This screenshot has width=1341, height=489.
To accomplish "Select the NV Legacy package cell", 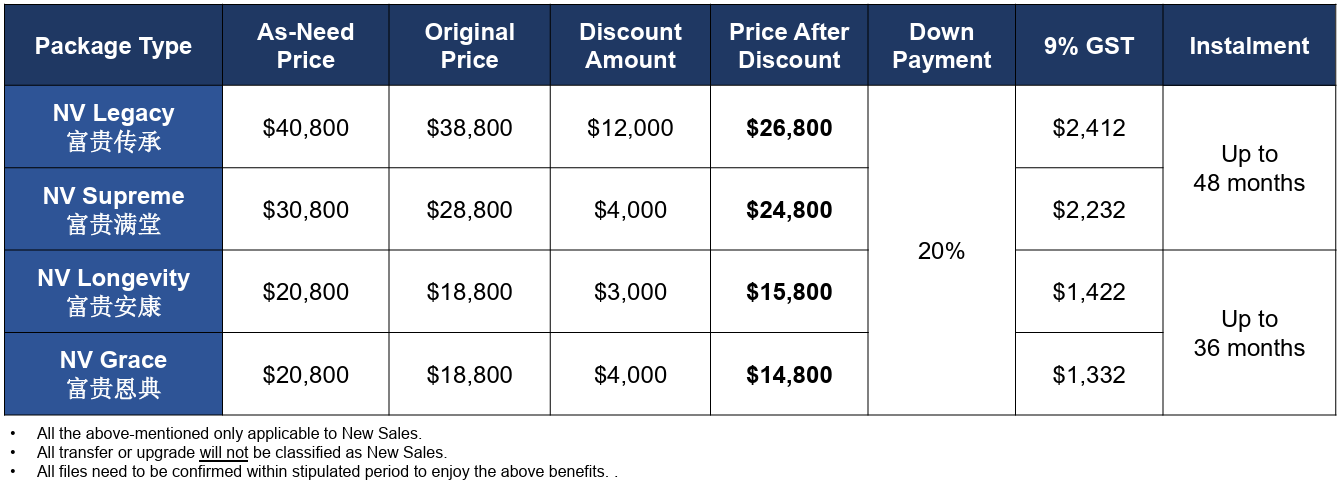I will [x=113, y=127].
